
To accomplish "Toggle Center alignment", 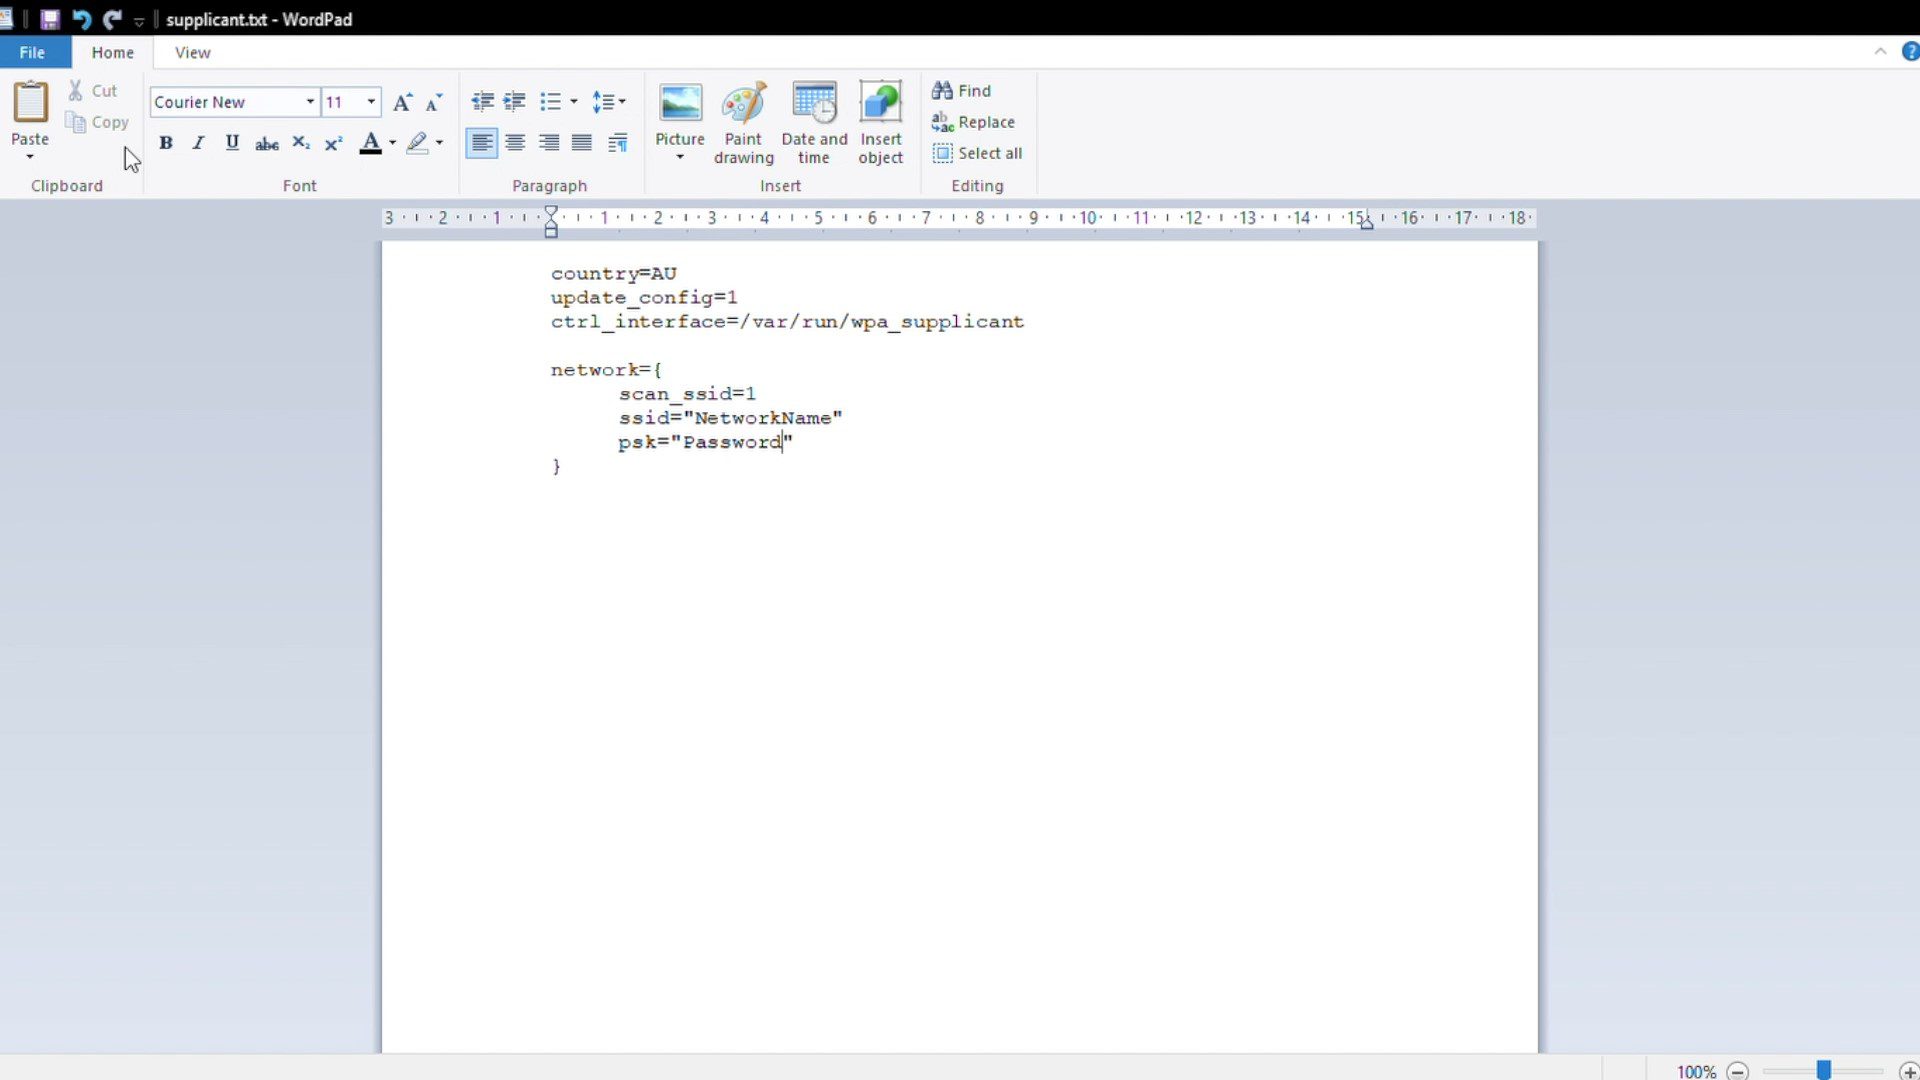I will [x=515, y=143].
